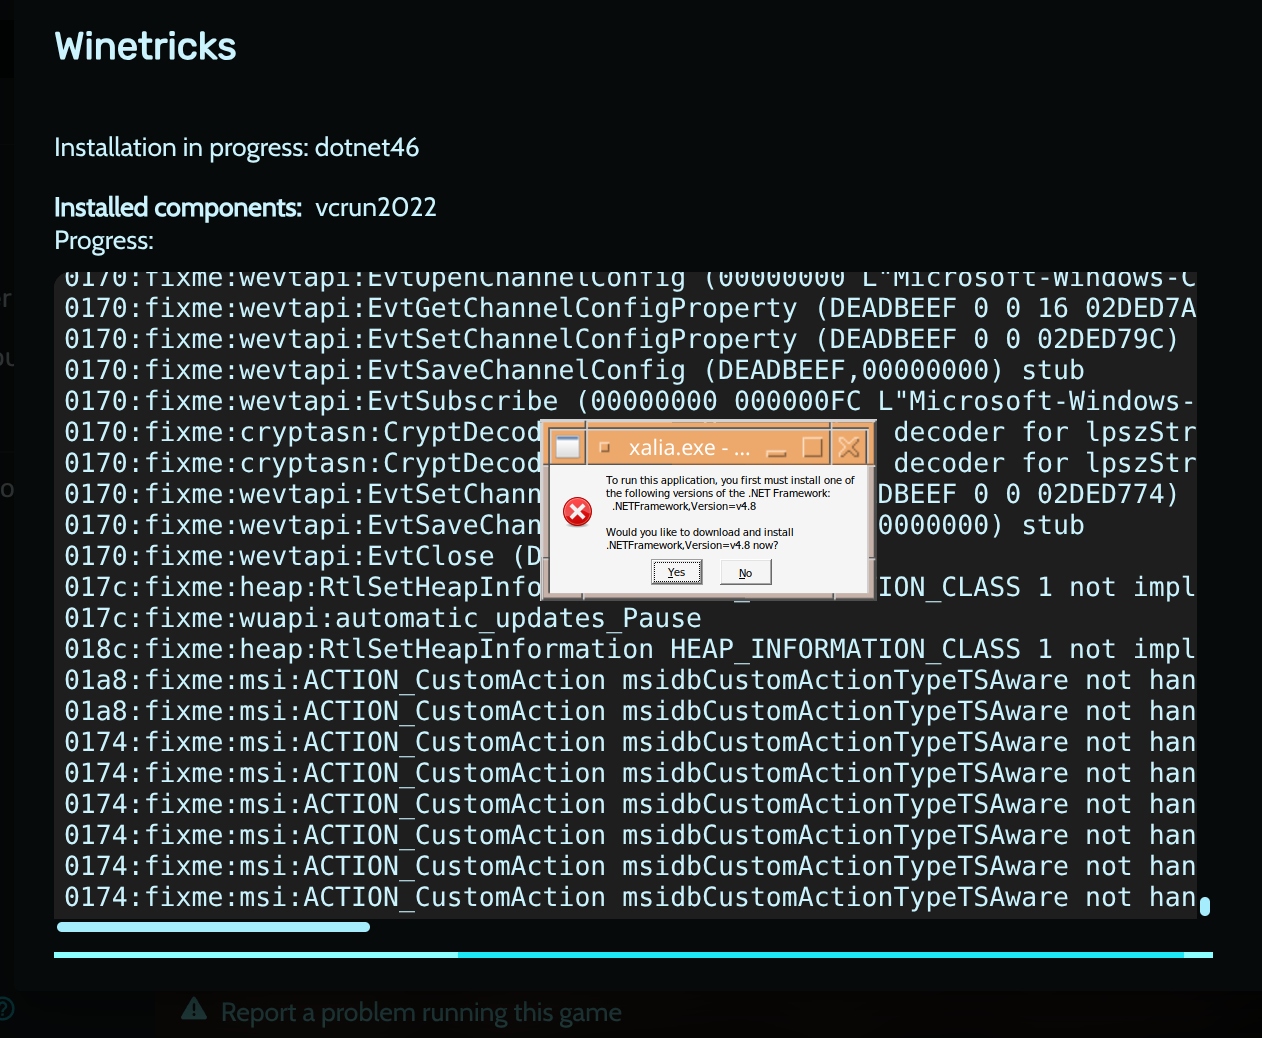Click Yes to download .NET Framework
This screenshot has height=1038, width=1262.
click(x=677, y=572)
